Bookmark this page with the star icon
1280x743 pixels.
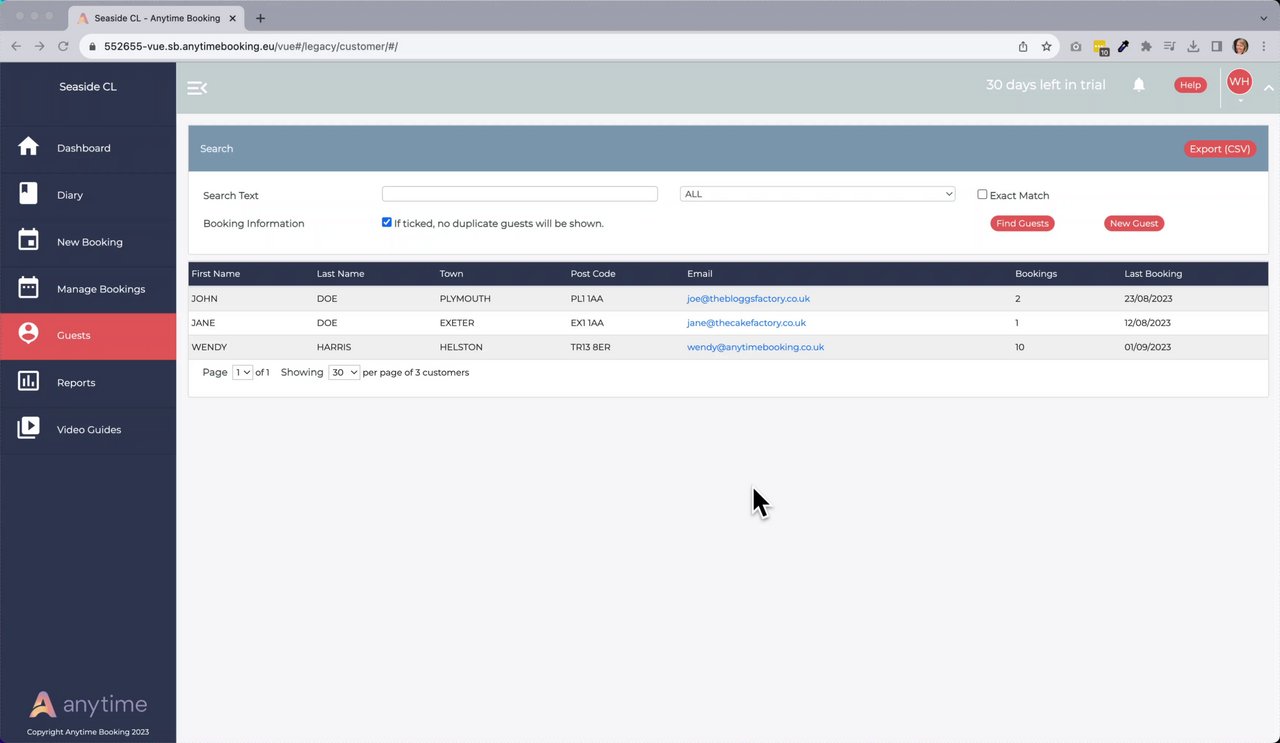[1047, 46]
